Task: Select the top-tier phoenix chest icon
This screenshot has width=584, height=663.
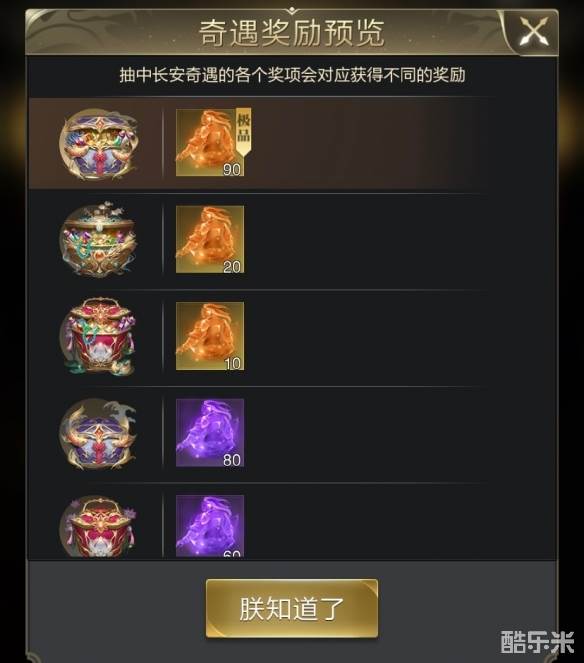Action: pyautogui.click(x=99, y=144)
